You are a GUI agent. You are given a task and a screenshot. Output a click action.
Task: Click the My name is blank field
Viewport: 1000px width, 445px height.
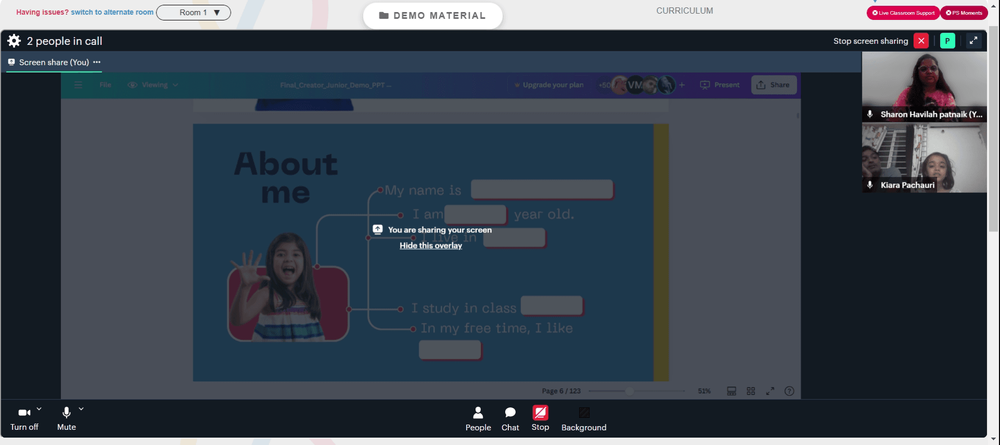point(542,189)
